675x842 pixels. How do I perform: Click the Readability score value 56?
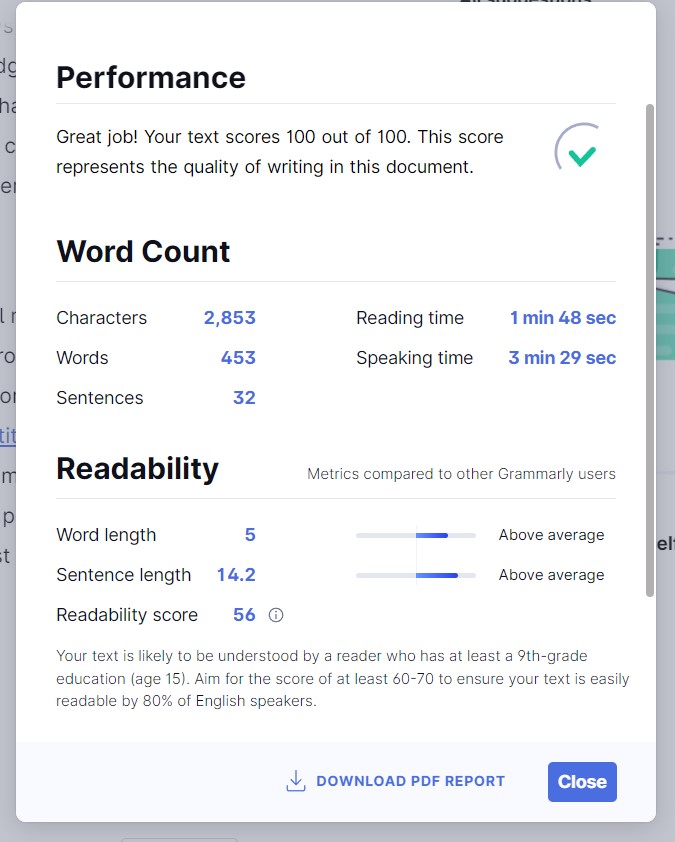244,615
